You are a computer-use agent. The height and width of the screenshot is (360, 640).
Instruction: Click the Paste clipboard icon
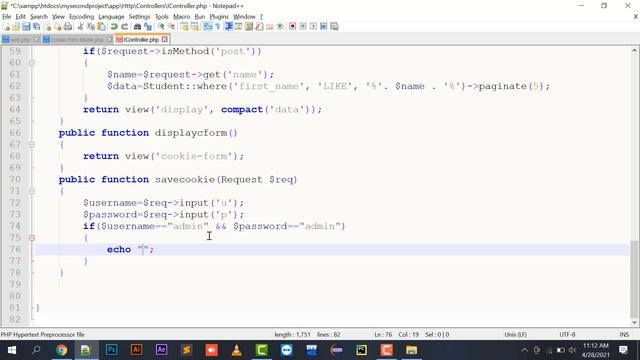click(101, 27)
